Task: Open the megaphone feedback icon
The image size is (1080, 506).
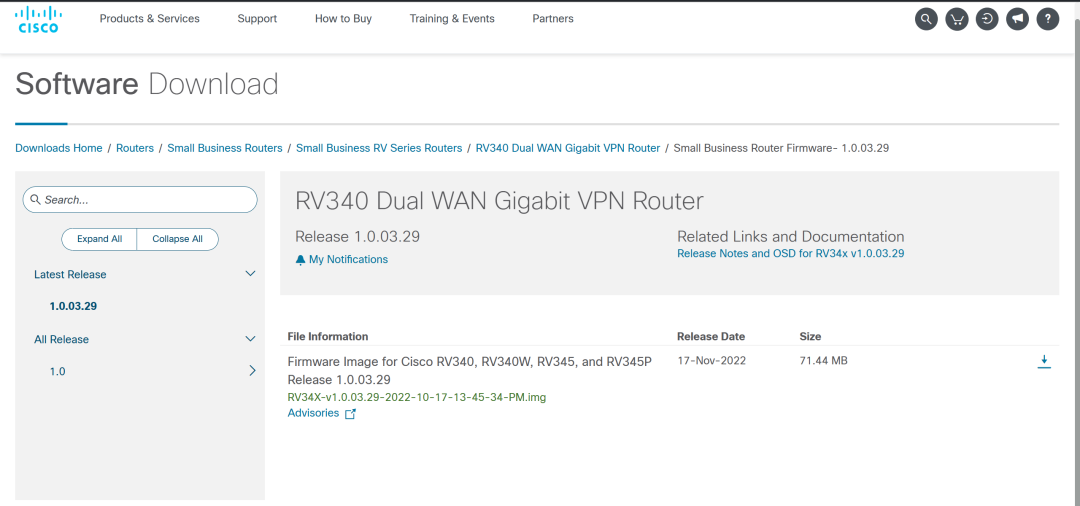Action: pyautogui.click(x=1017, y=19)
